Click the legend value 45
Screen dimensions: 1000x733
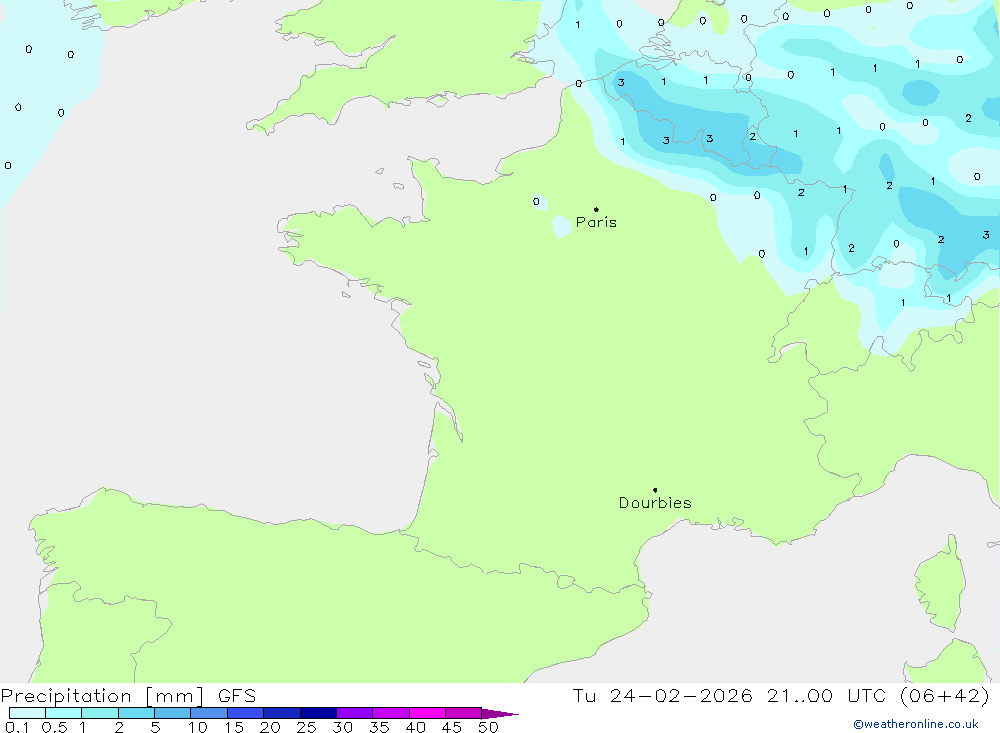[452, 727]
